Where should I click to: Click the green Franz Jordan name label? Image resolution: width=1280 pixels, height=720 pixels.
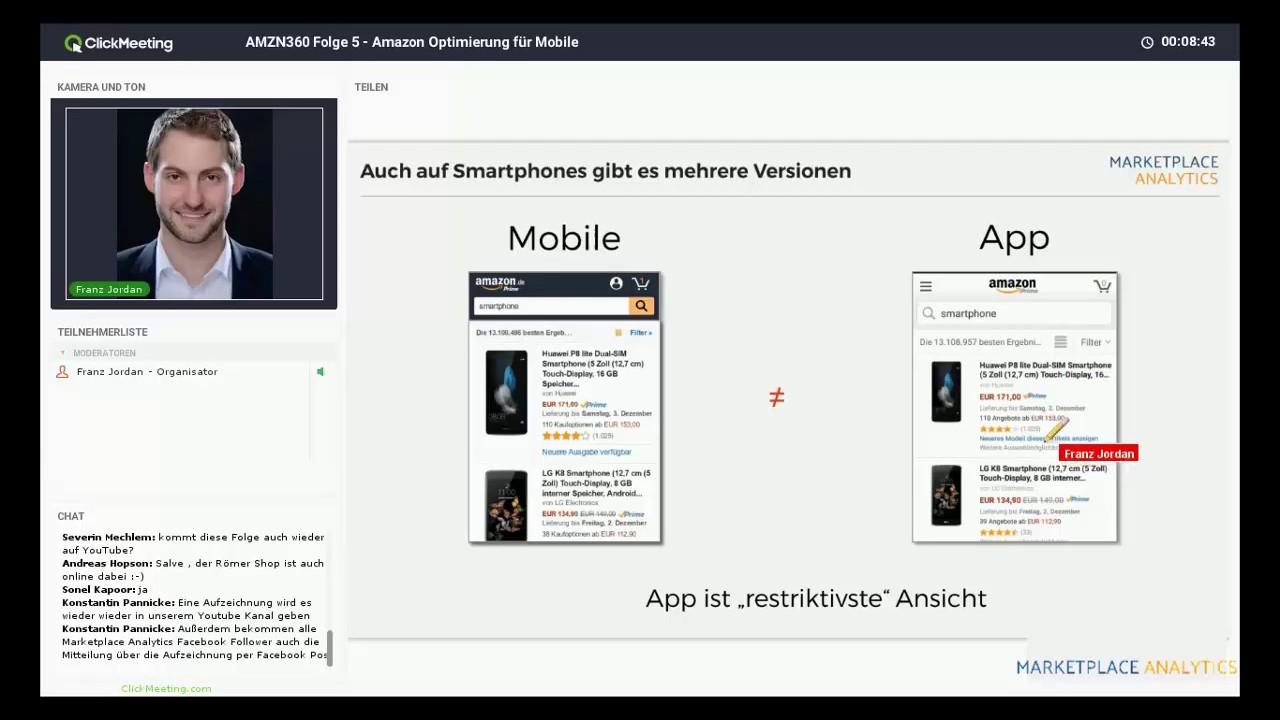(109, 290)
